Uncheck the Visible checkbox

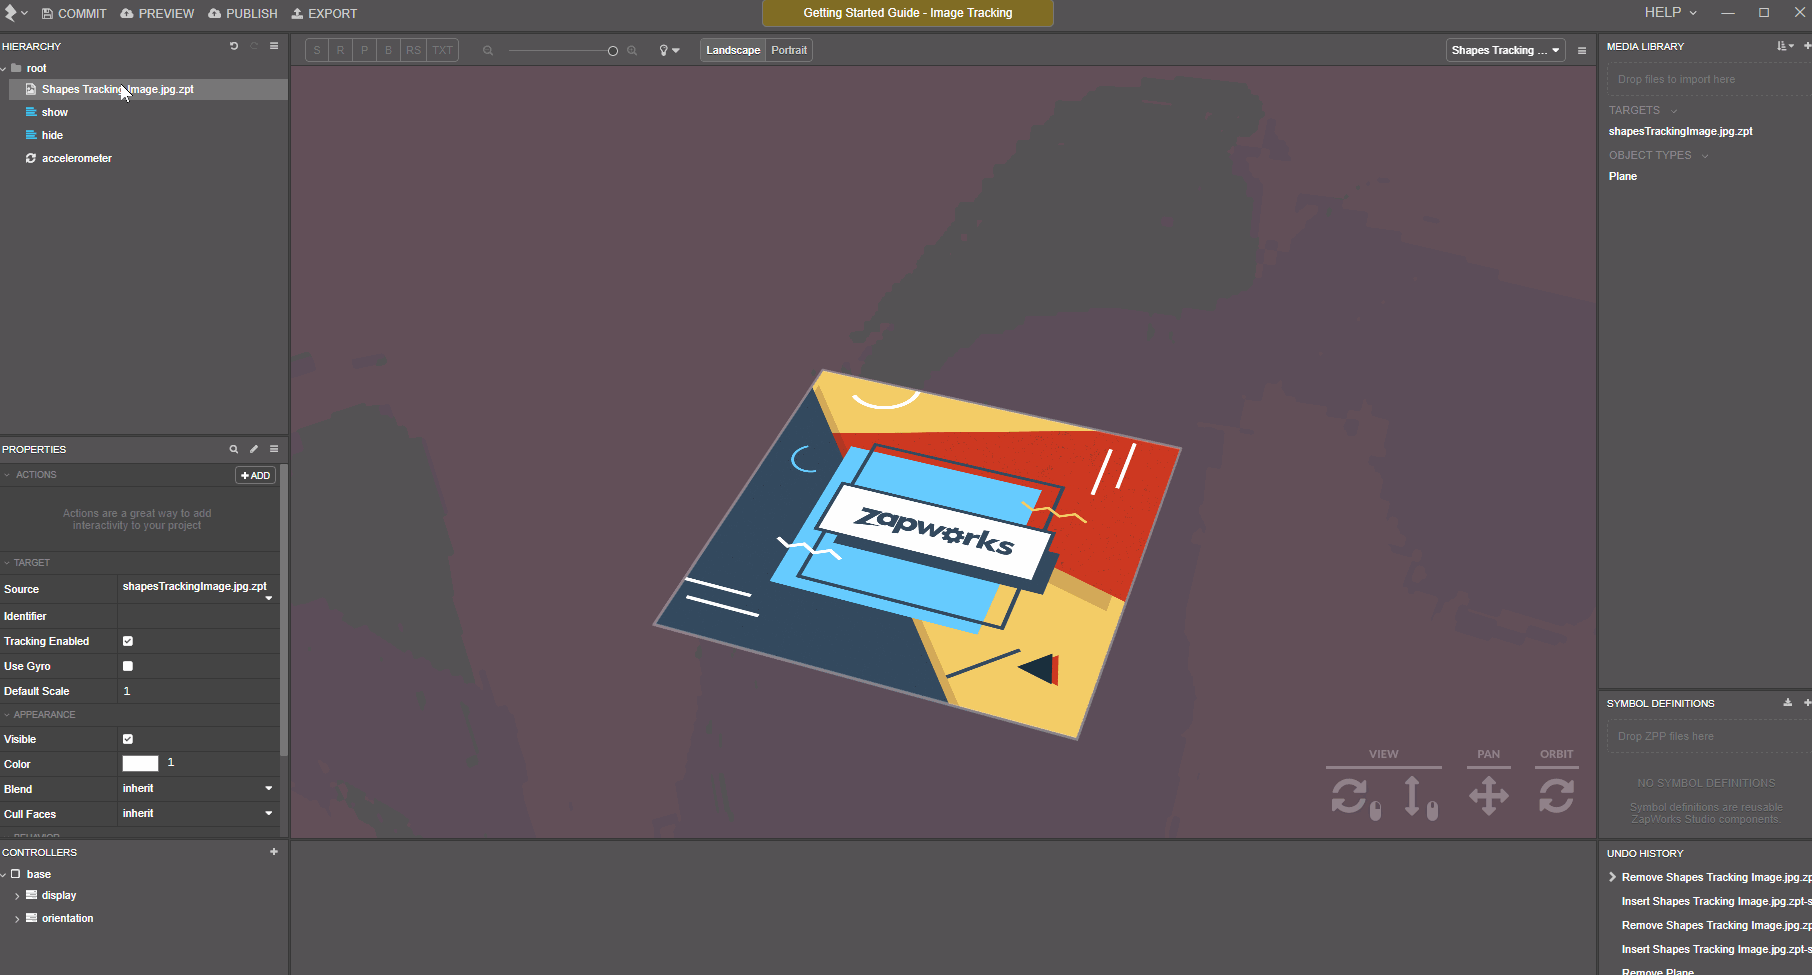tap(128, 739)
